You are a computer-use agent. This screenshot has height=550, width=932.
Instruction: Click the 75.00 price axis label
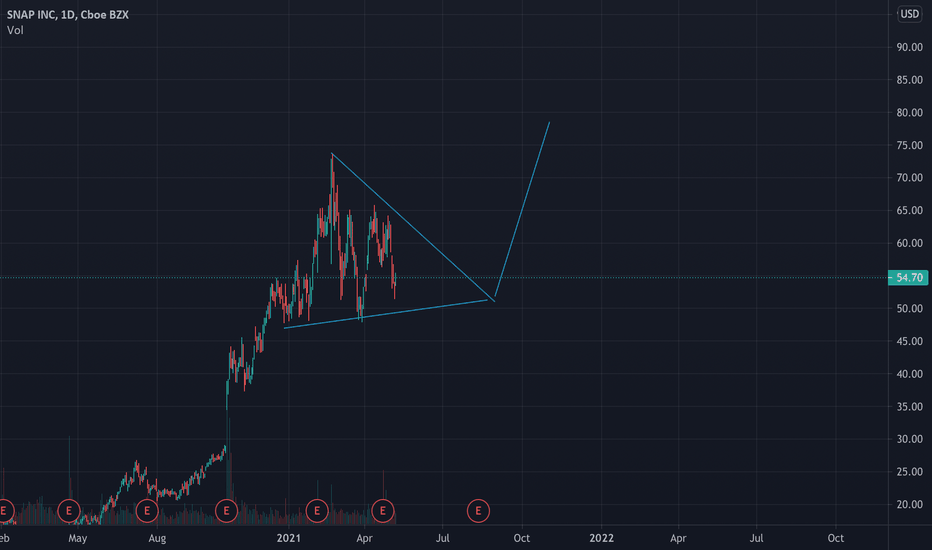909,146
